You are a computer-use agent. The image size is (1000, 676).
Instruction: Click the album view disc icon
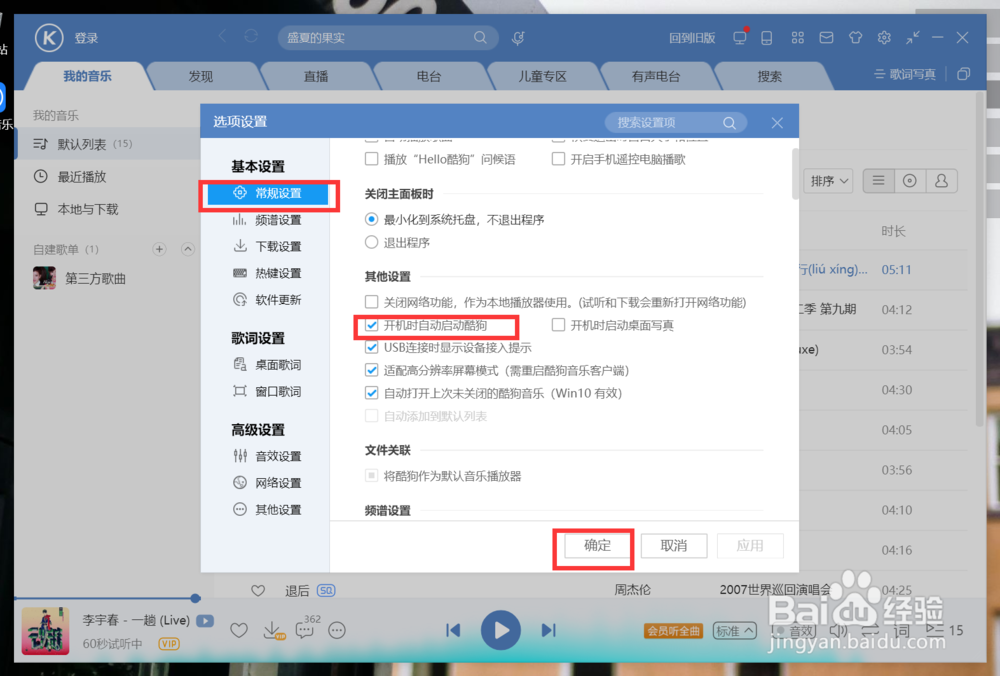[x=909, y=181]
